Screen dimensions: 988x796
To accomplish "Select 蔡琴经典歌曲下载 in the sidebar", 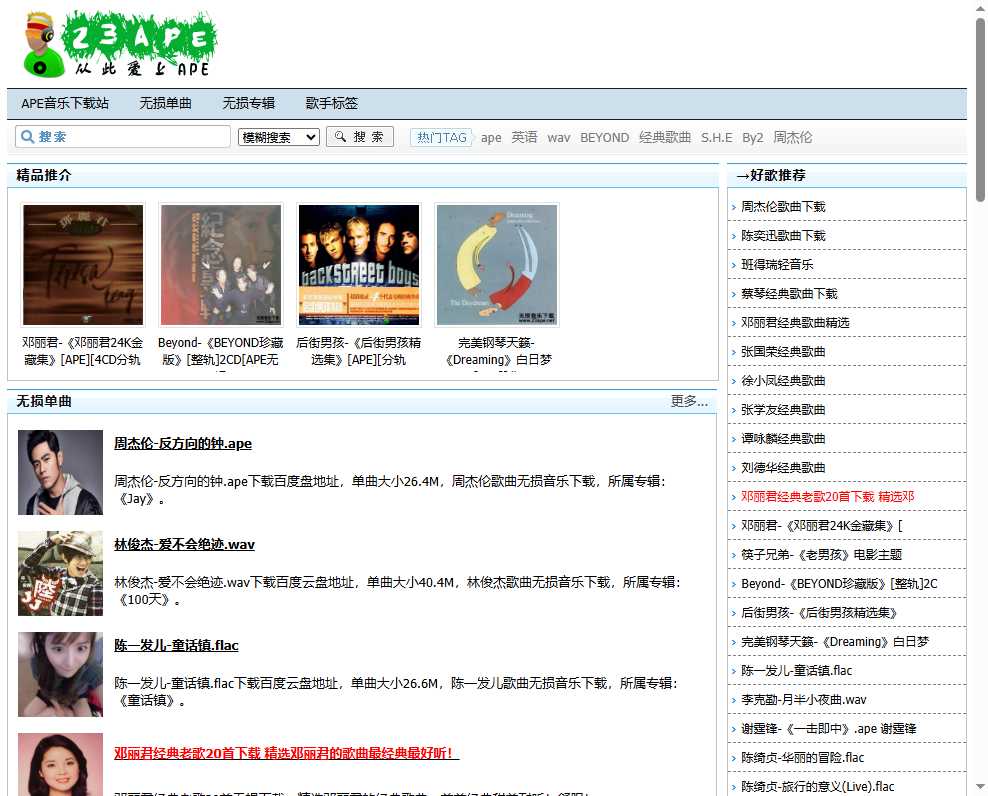I will coord(790,293).
